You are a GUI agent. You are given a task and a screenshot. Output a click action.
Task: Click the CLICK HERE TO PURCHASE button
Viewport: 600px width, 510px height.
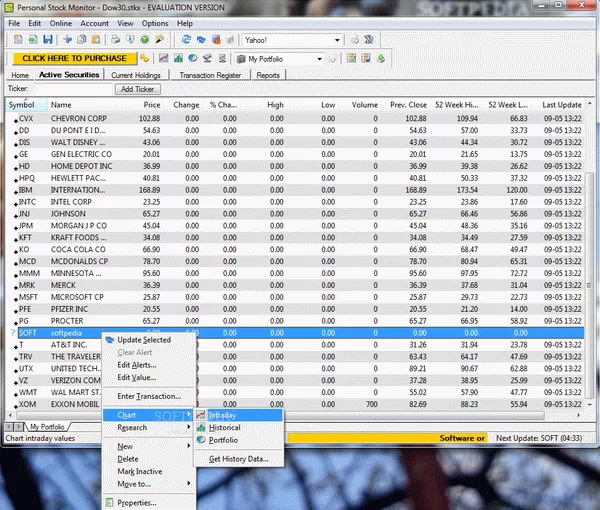click(x=75, y=58)
